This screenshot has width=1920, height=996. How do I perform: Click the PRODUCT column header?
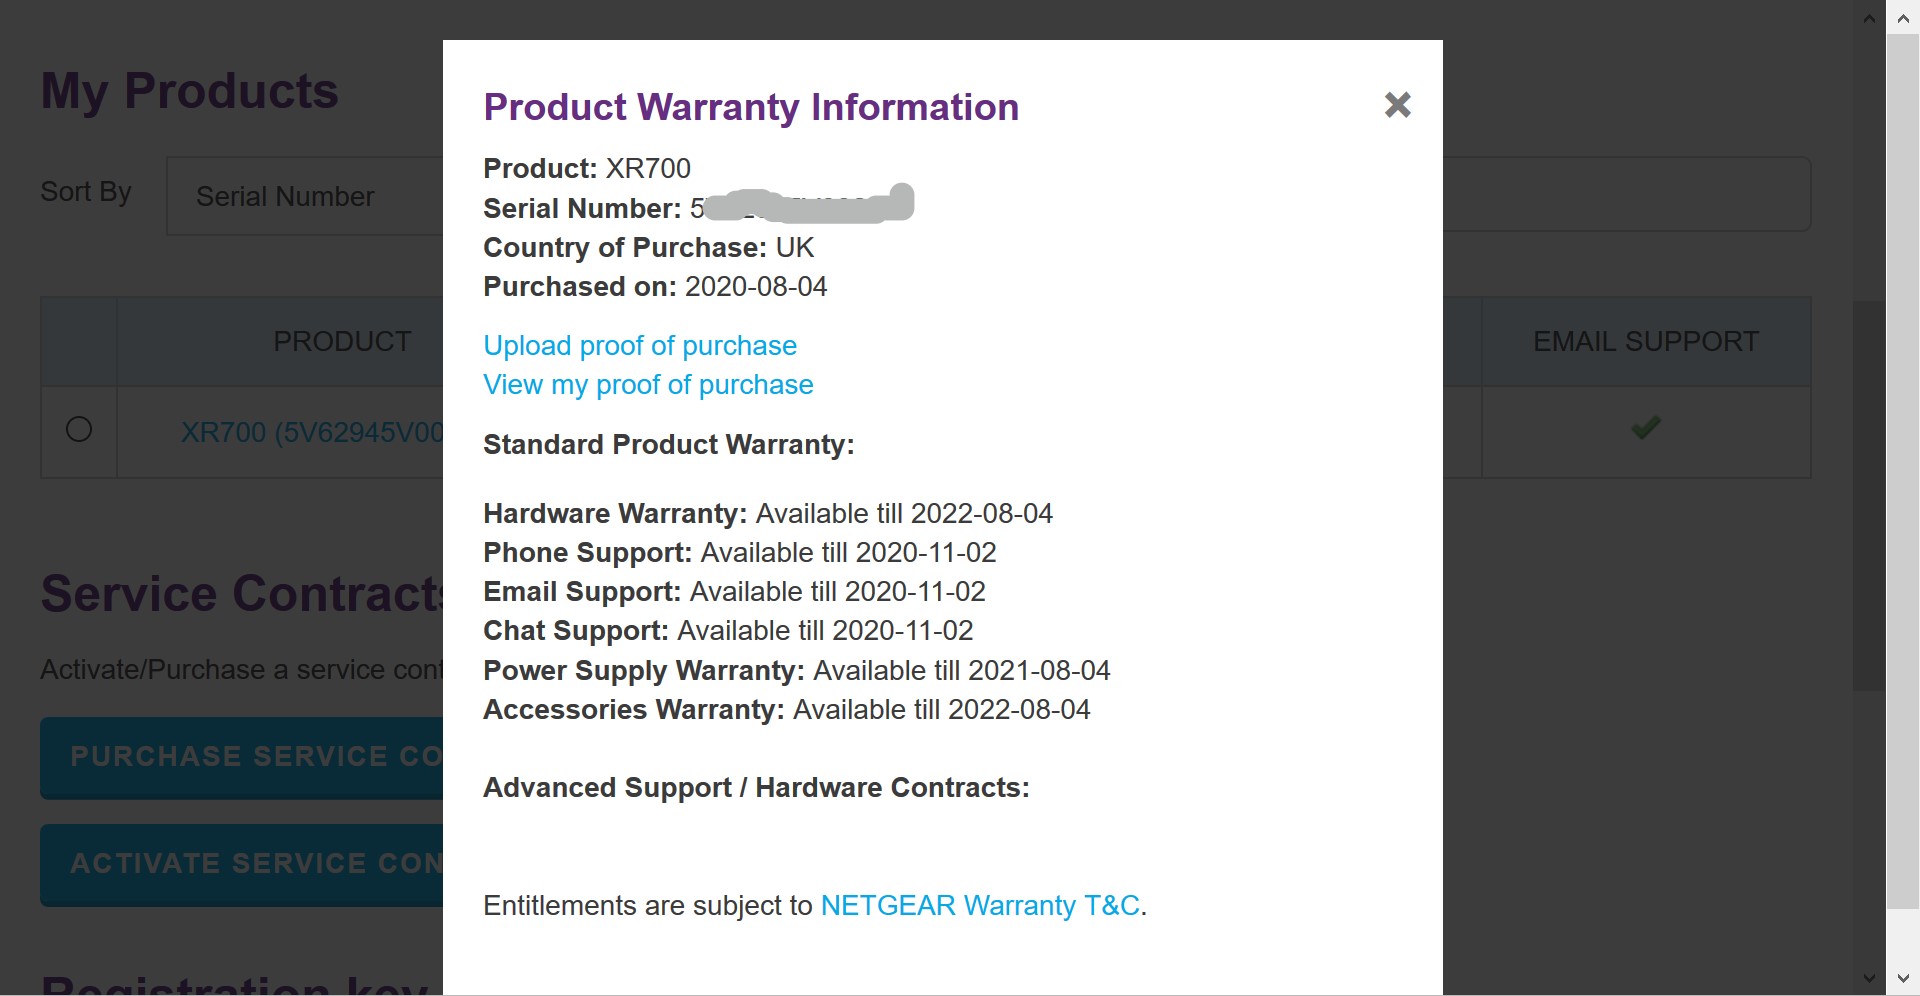(x=342, y=342)
